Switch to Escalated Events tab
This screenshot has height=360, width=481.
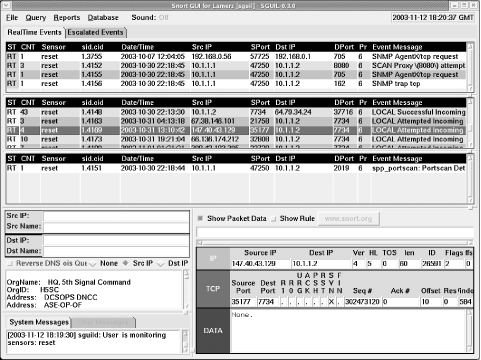coord(96,32)
